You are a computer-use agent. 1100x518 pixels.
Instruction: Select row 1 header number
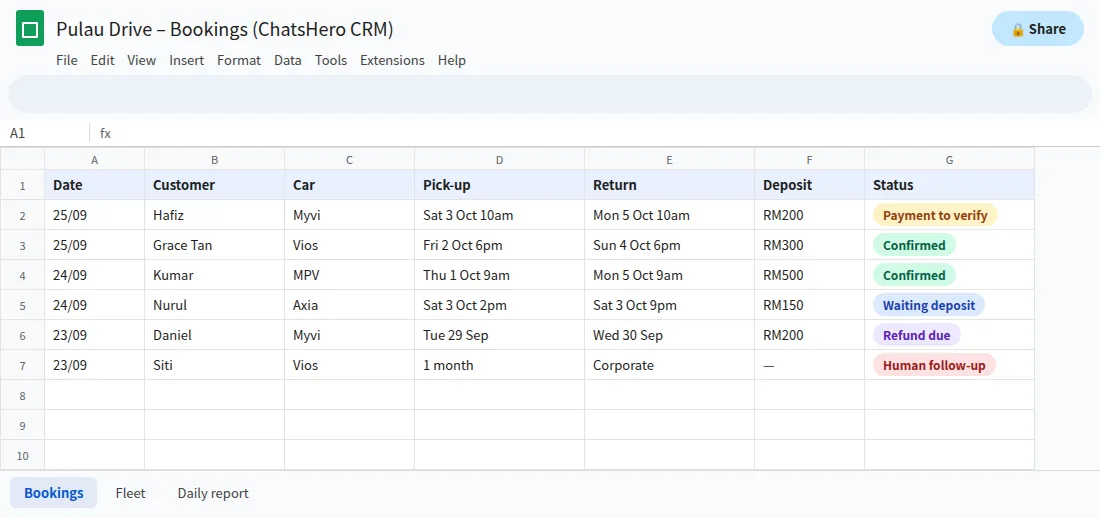pyautogui.click(x=22, y=185)
